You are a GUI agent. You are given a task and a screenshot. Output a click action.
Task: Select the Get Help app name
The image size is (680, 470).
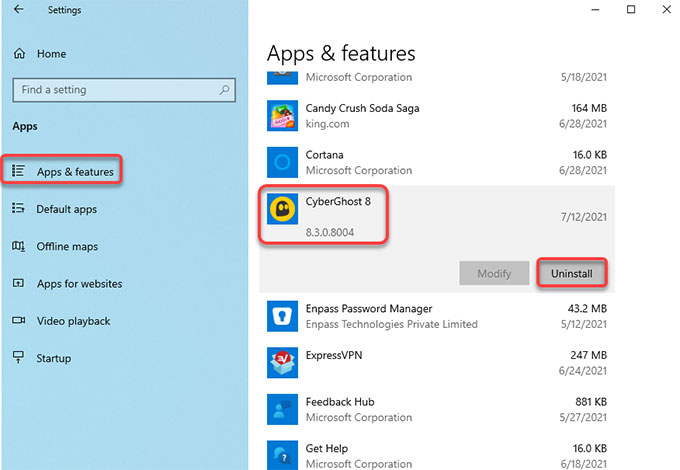[x=327, y=448]
